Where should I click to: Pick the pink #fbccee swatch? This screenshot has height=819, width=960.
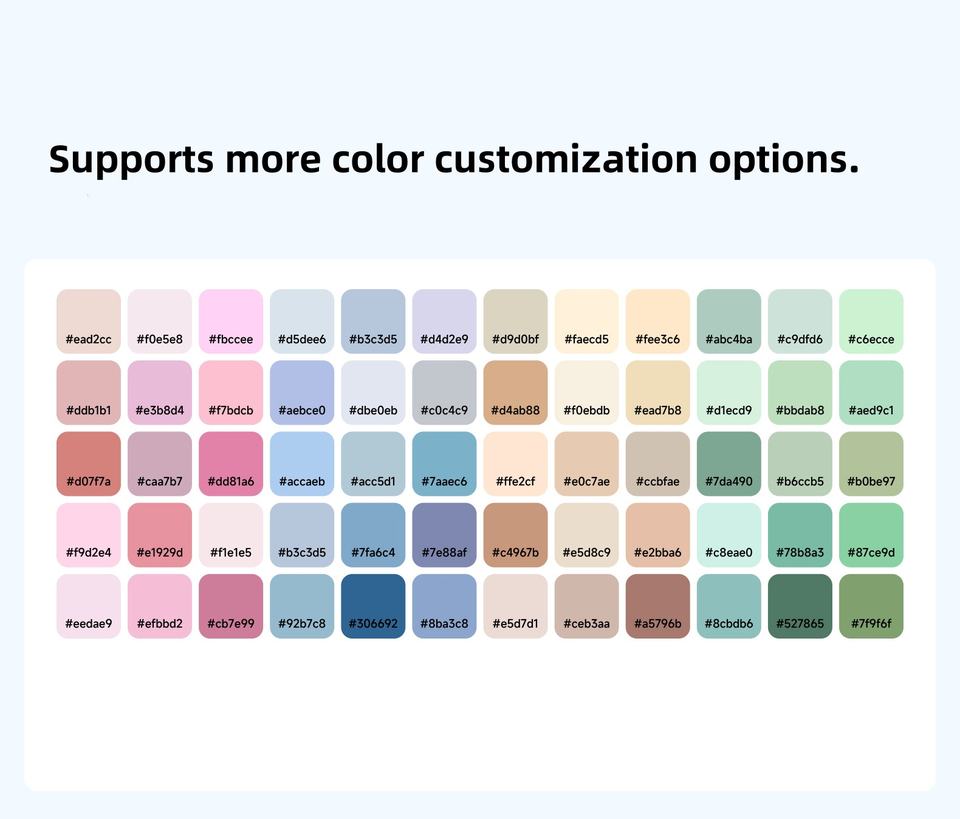pyautogui.click(x=231, y=321)
